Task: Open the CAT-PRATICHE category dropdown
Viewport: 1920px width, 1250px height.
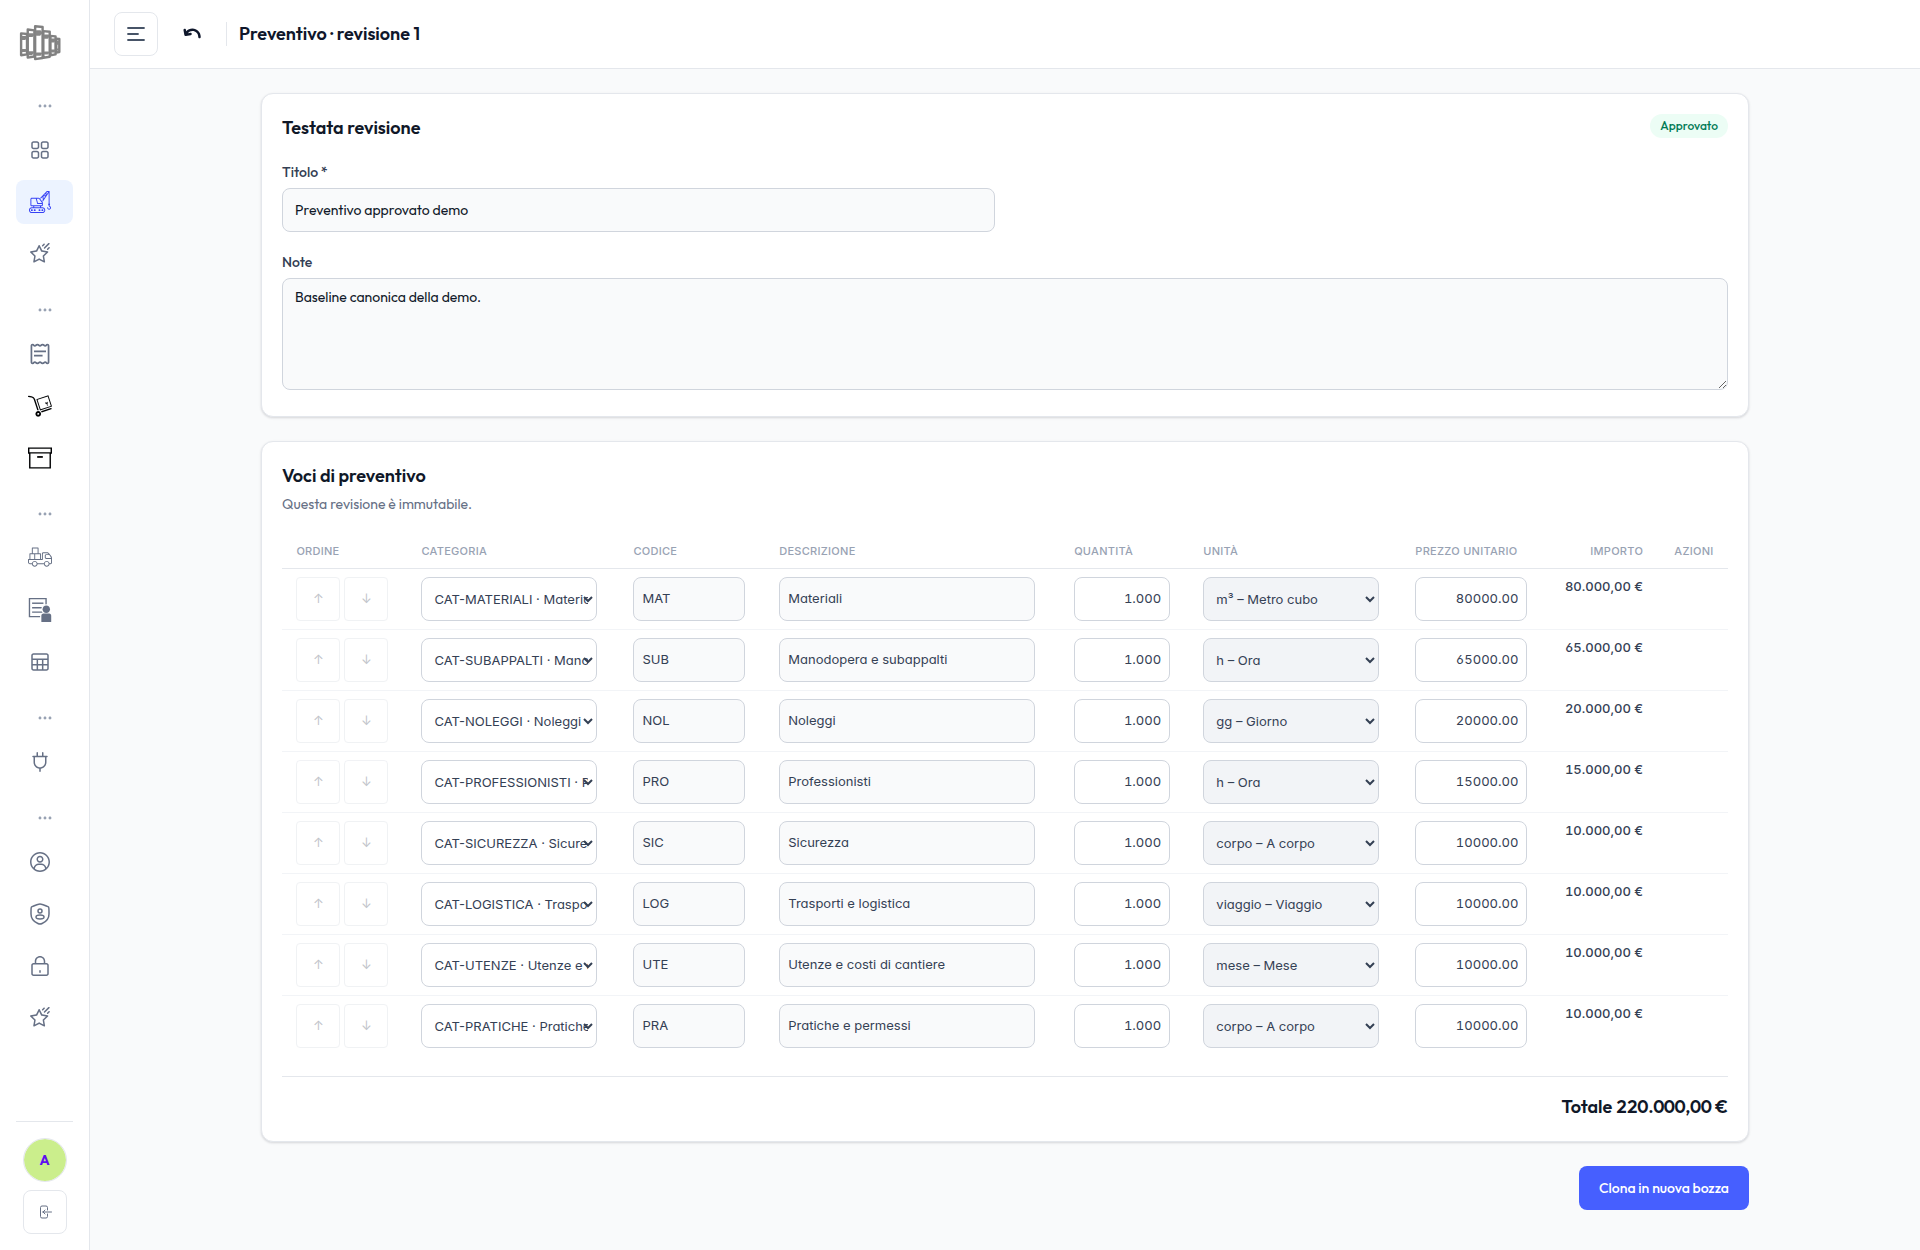Action: (x=509, y=1026)
